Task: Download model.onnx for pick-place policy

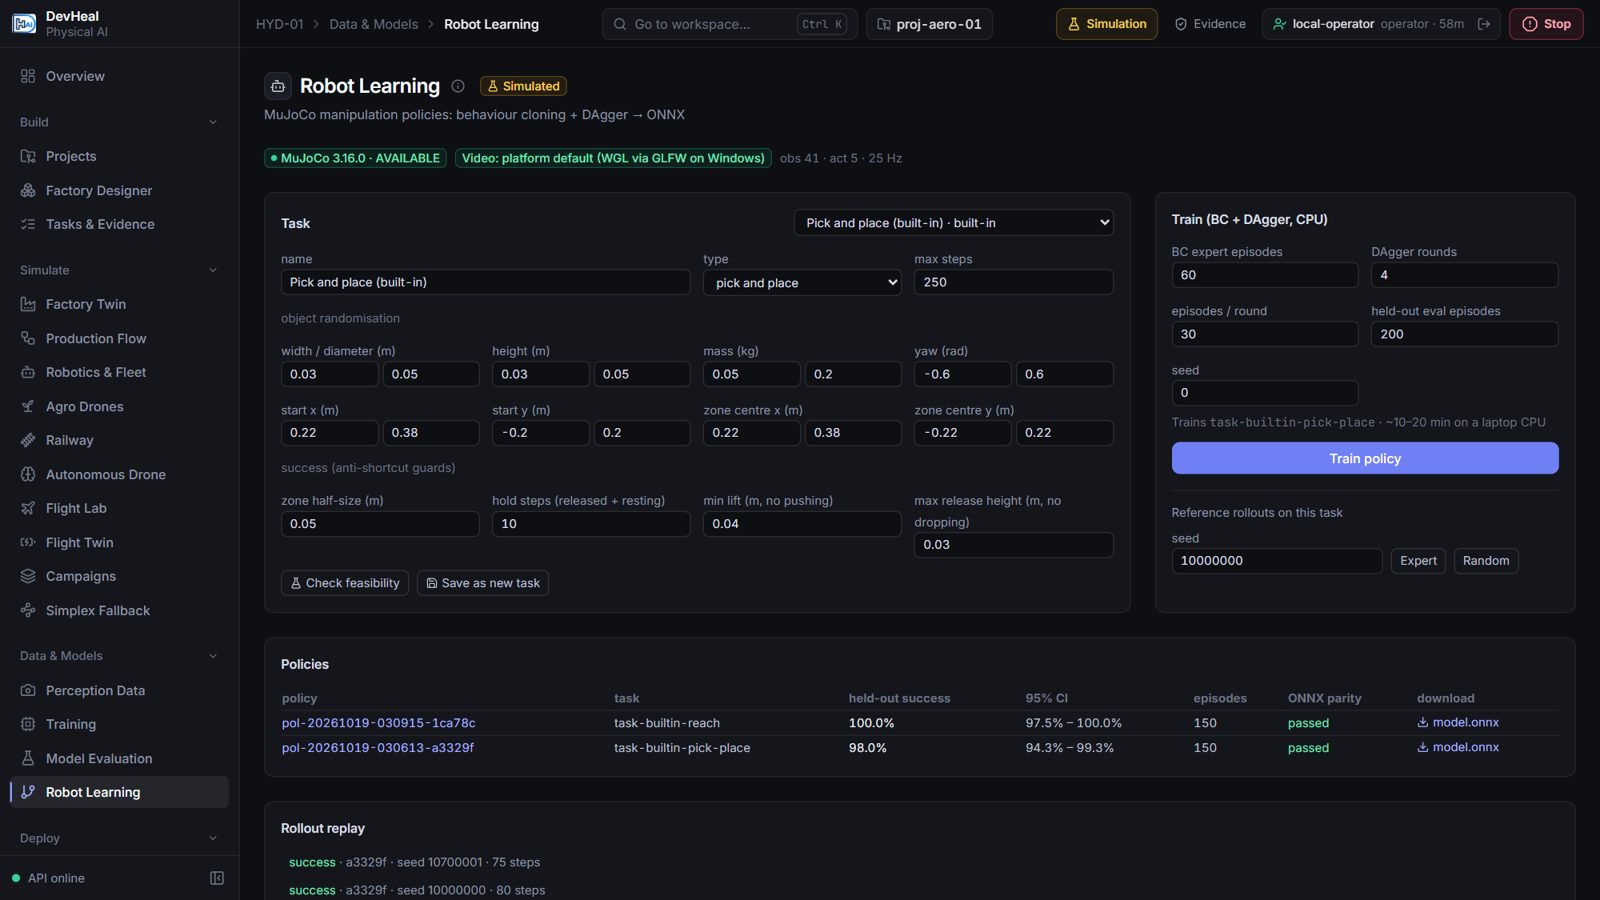Action: [x=1458, y=747]
